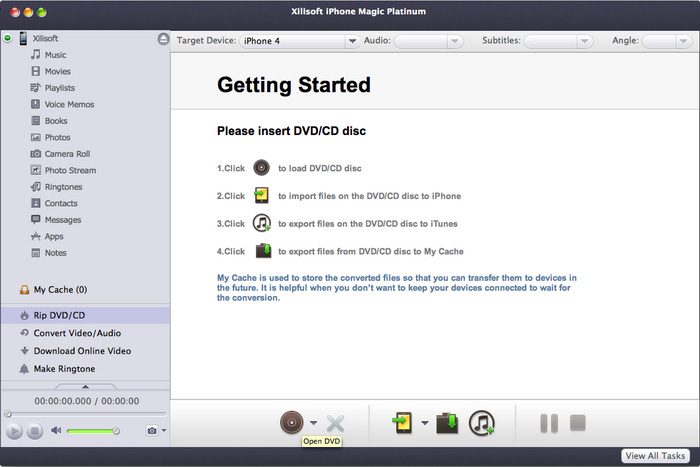Image resolution: width=700 pixels, height=467 pixels.
Task: Click the remove X icon in toolbar
Action: pos(335,423)
